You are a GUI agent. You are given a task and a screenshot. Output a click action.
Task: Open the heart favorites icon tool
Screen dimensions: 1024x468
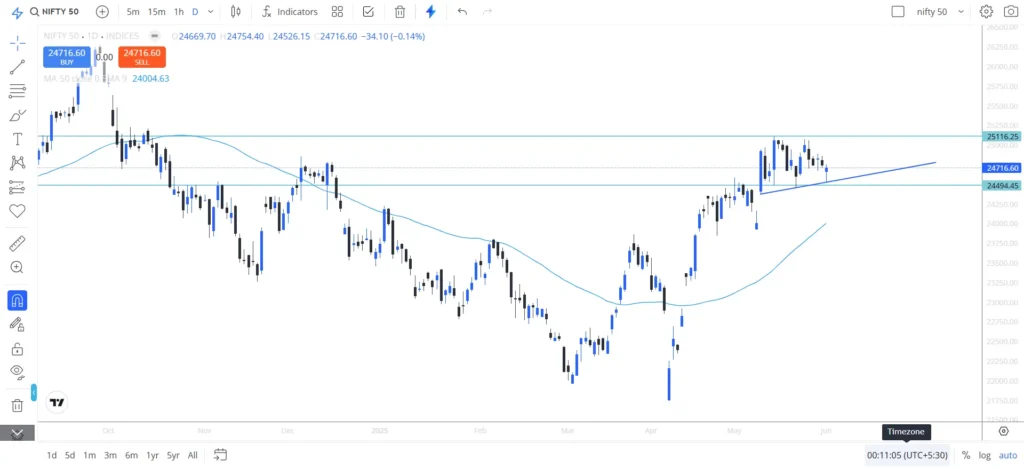[18, 211]
